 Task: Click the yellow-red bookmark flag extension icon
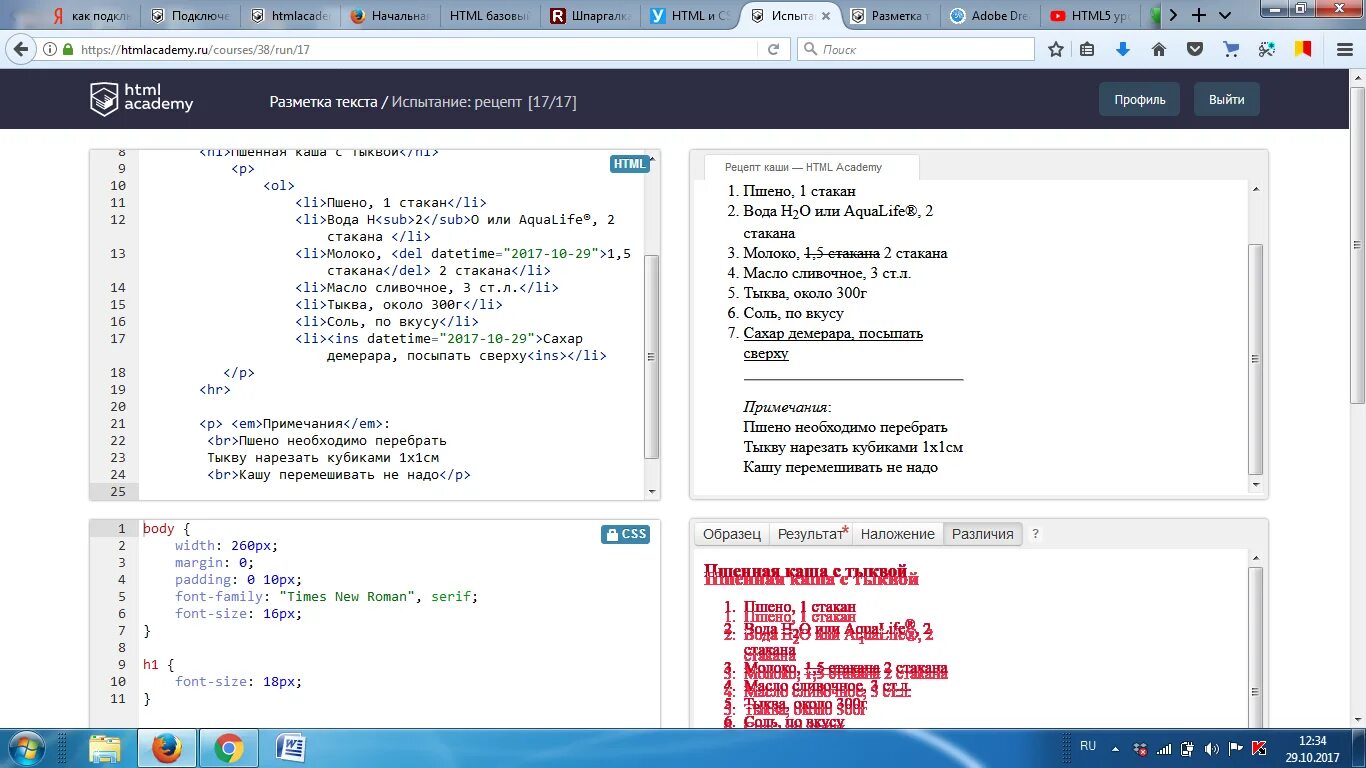tap(1302, 49)
